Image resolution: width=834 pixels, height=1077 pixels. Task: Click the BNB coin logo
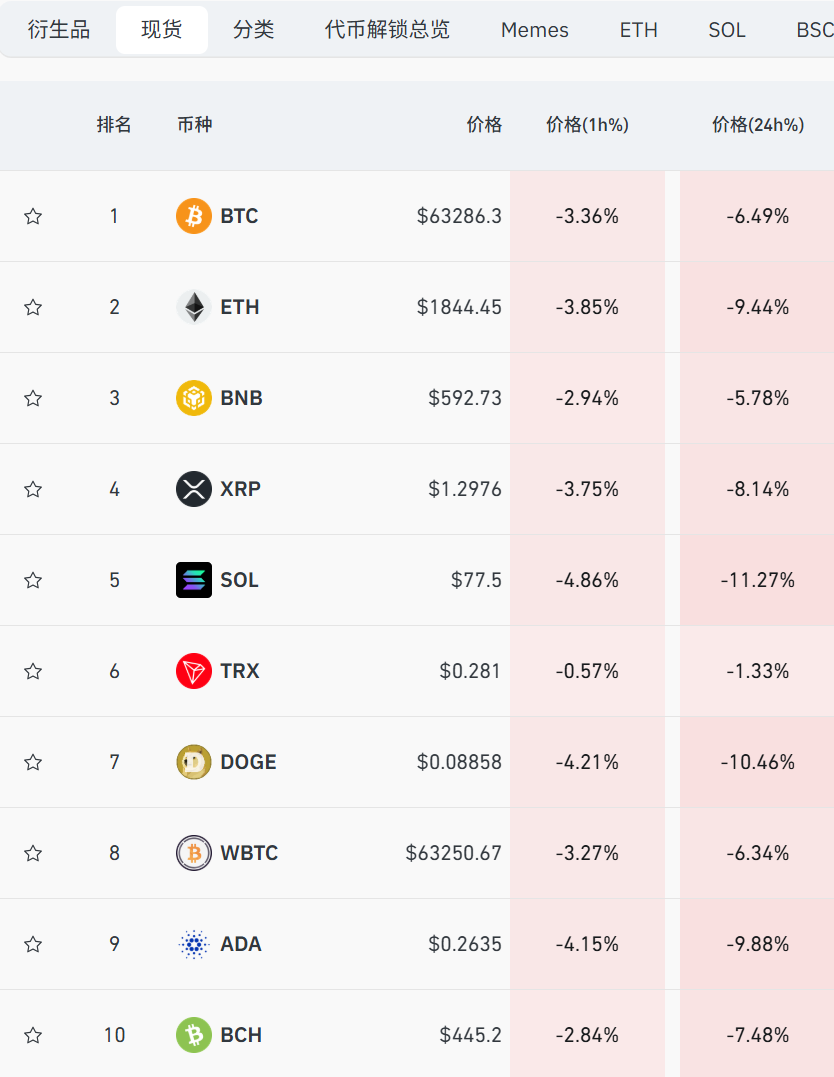point(194,398)
